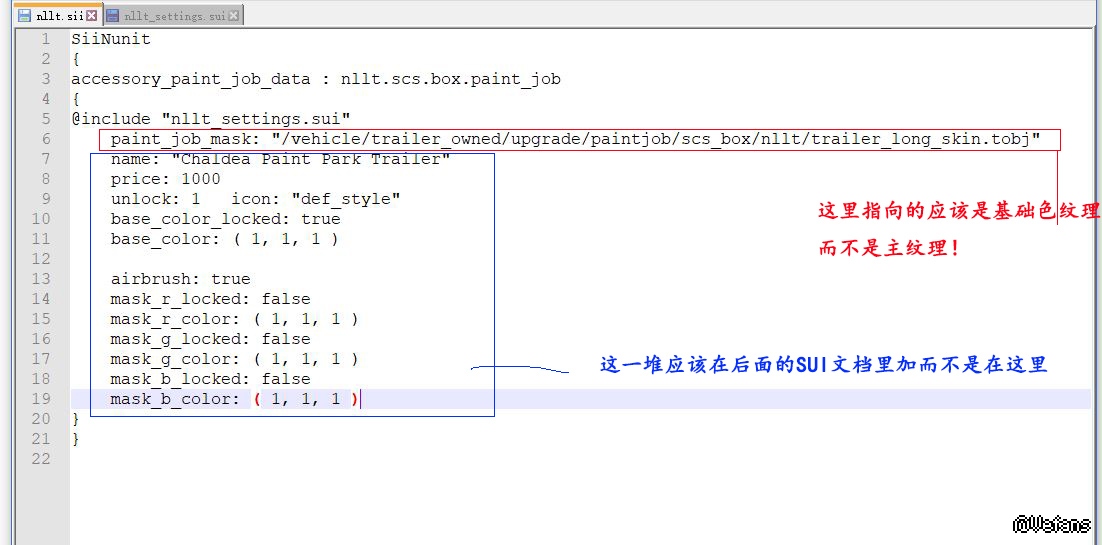Close the nllt.sii tab
This screenshot has height=545, width=1102.
(91, 15)
